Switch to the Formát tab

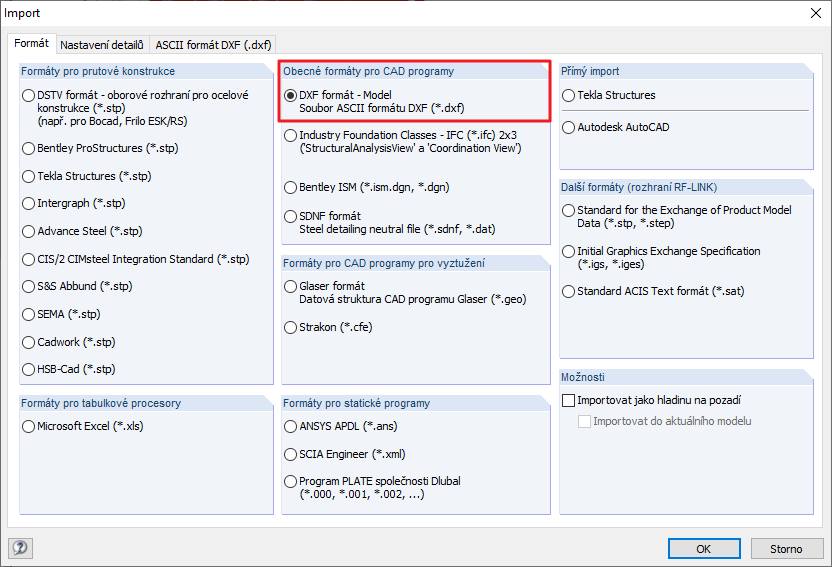tap(31, 43)
